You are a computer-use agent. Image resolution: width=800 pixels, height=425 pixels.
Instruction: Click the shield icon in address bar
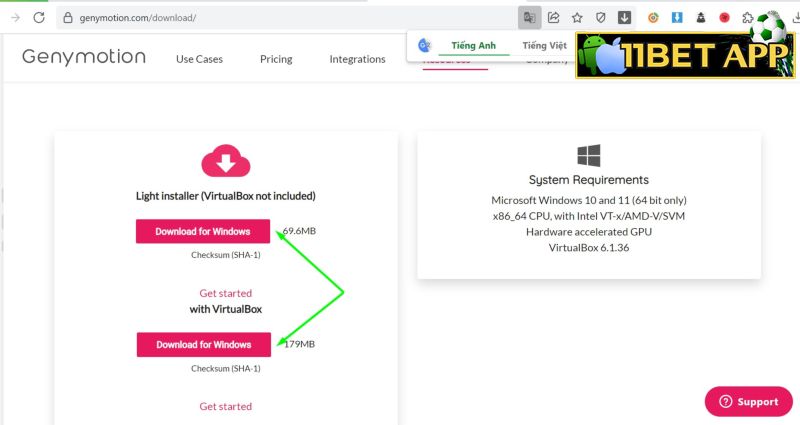point(601,18)
